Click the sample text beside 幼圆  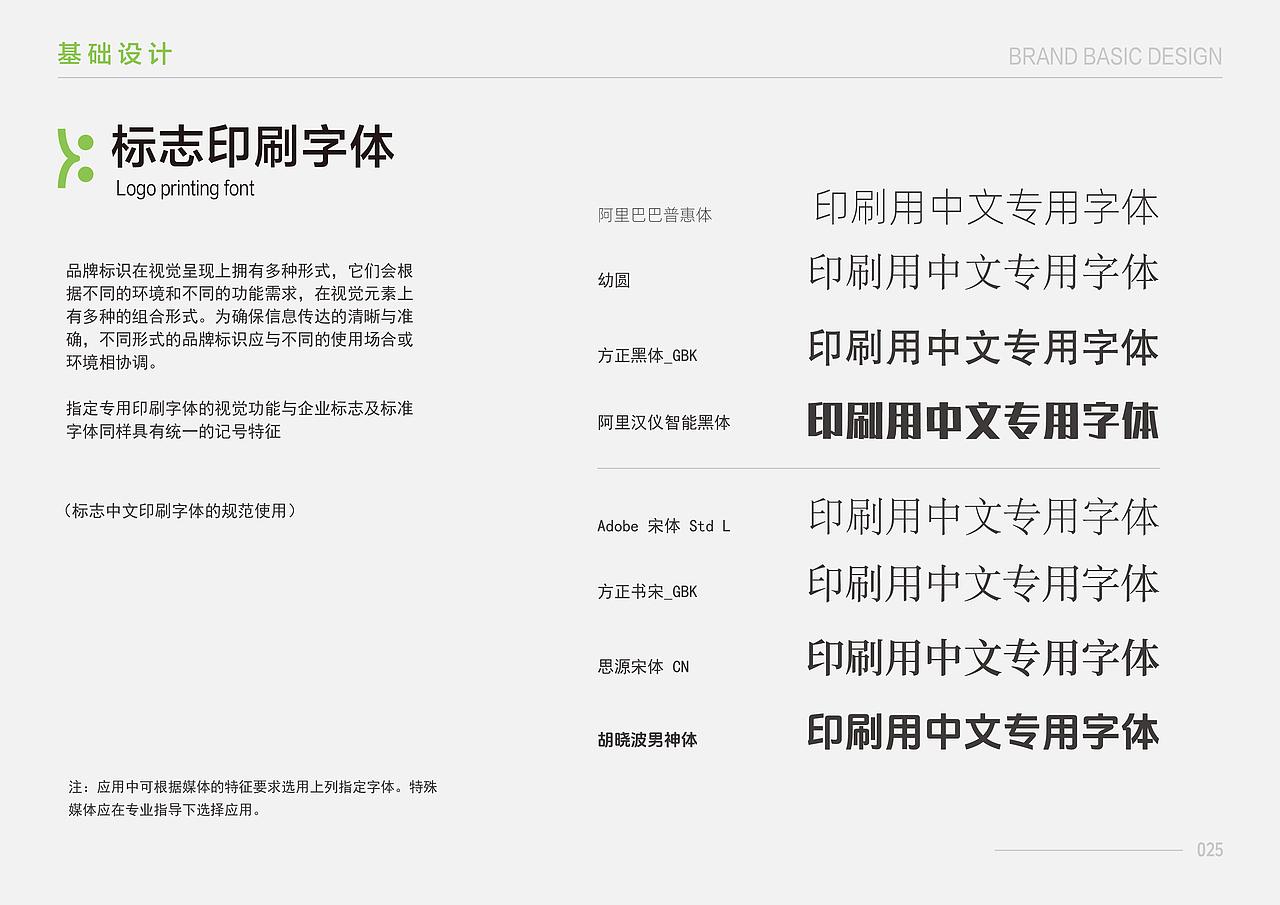coord(984,273)
